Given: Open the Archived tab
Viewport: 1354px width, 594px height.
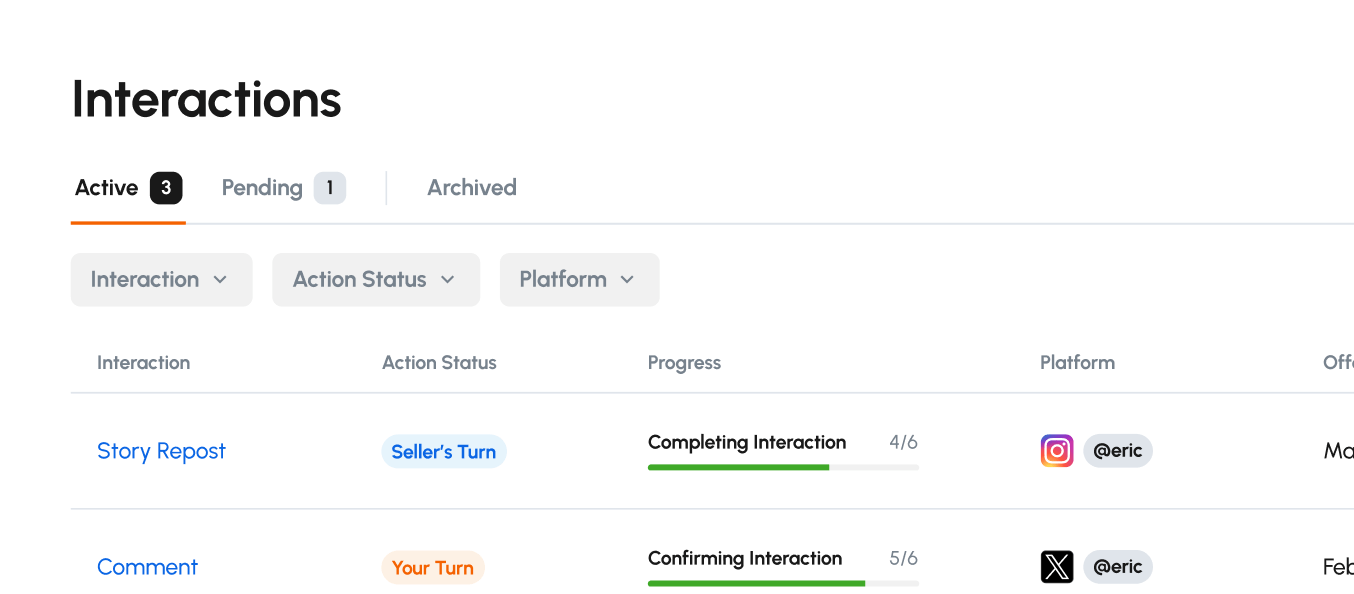Looking at the screenshot, I should [471, 188].
